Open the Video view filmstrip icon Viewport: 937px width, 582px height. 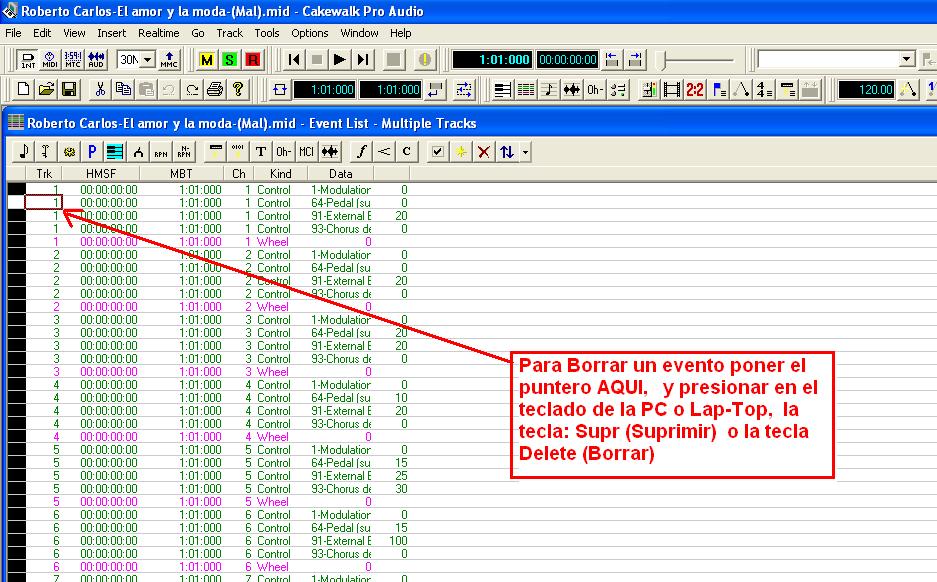coord(672,90)
